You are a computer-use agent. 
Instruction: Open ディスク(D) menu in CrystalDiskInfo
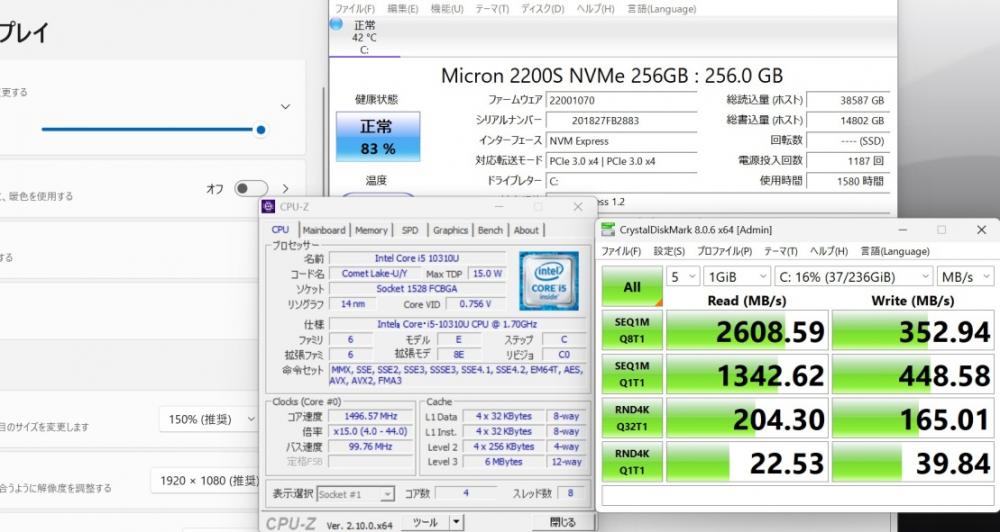(x=542, y=9)
